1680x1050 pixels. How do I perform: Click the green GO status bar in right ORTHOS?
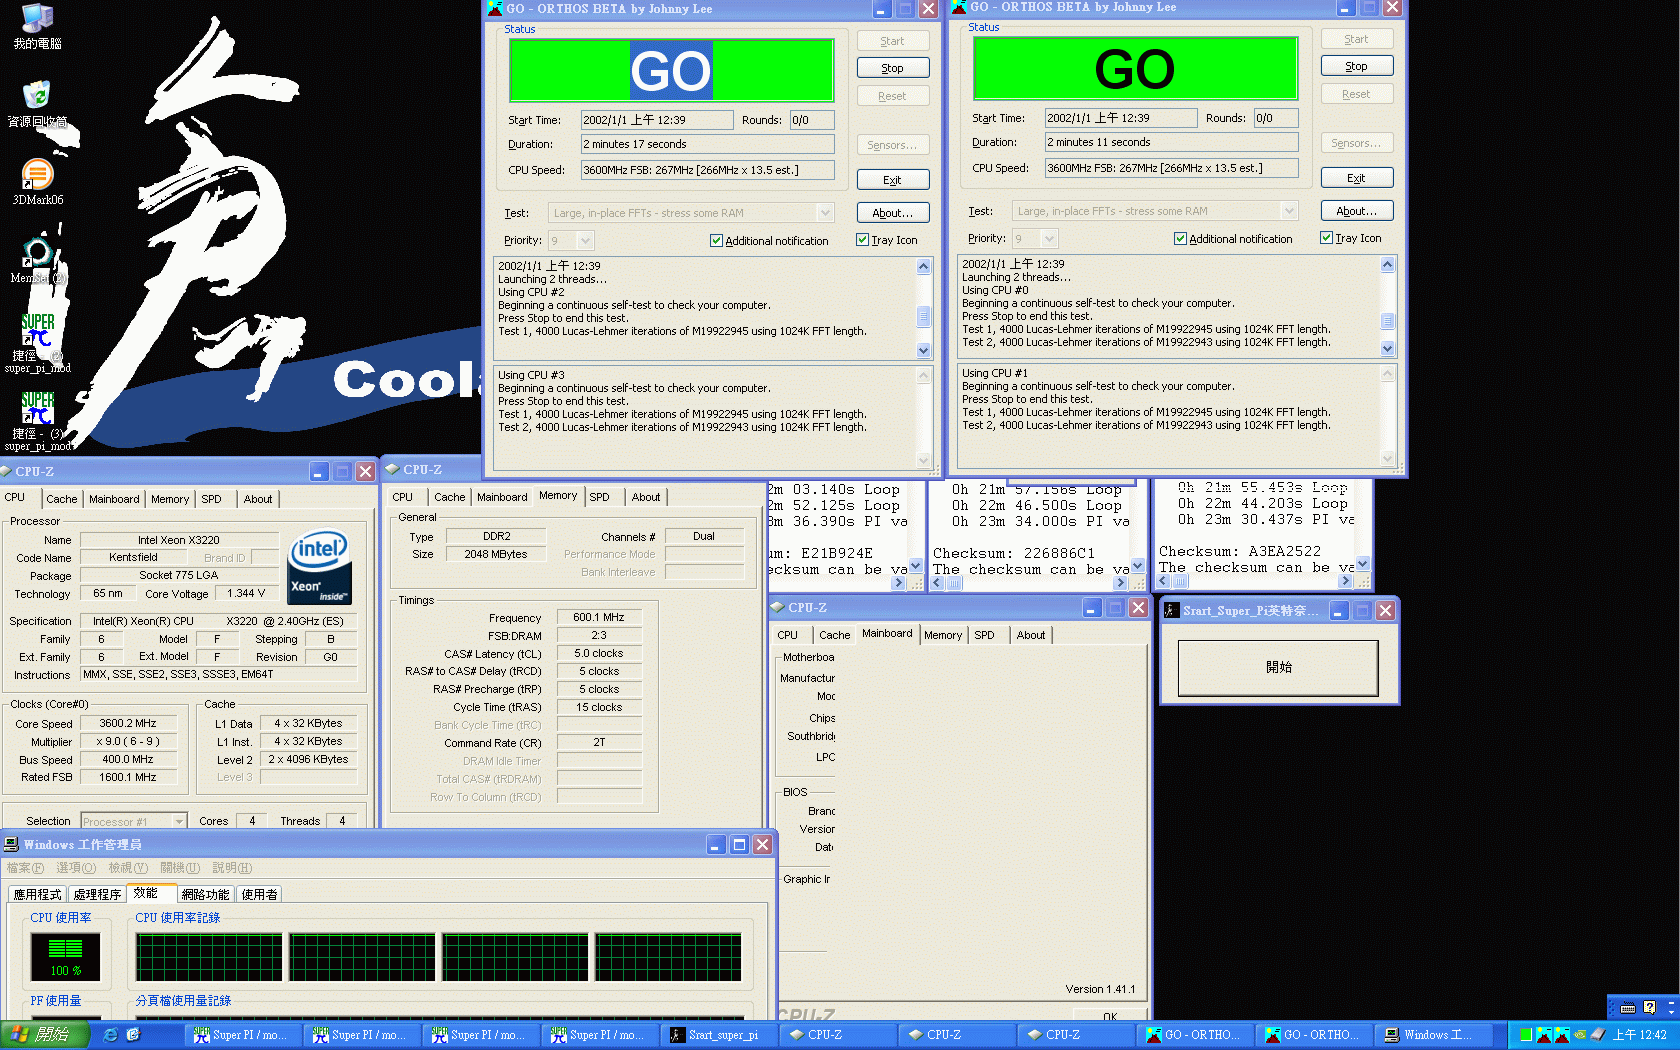click(x=1135, y=69)
